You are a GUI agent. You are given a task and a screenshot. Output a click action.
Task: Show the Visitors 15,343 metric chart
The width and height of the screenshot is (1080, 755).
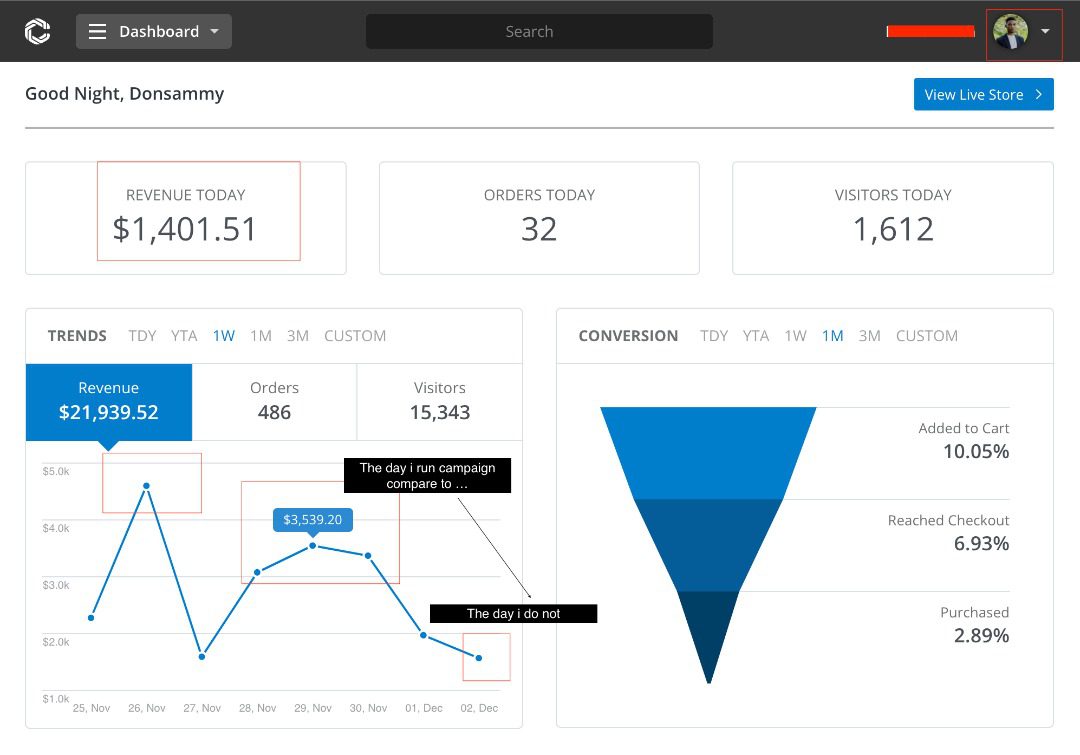(x=439, y=401)
